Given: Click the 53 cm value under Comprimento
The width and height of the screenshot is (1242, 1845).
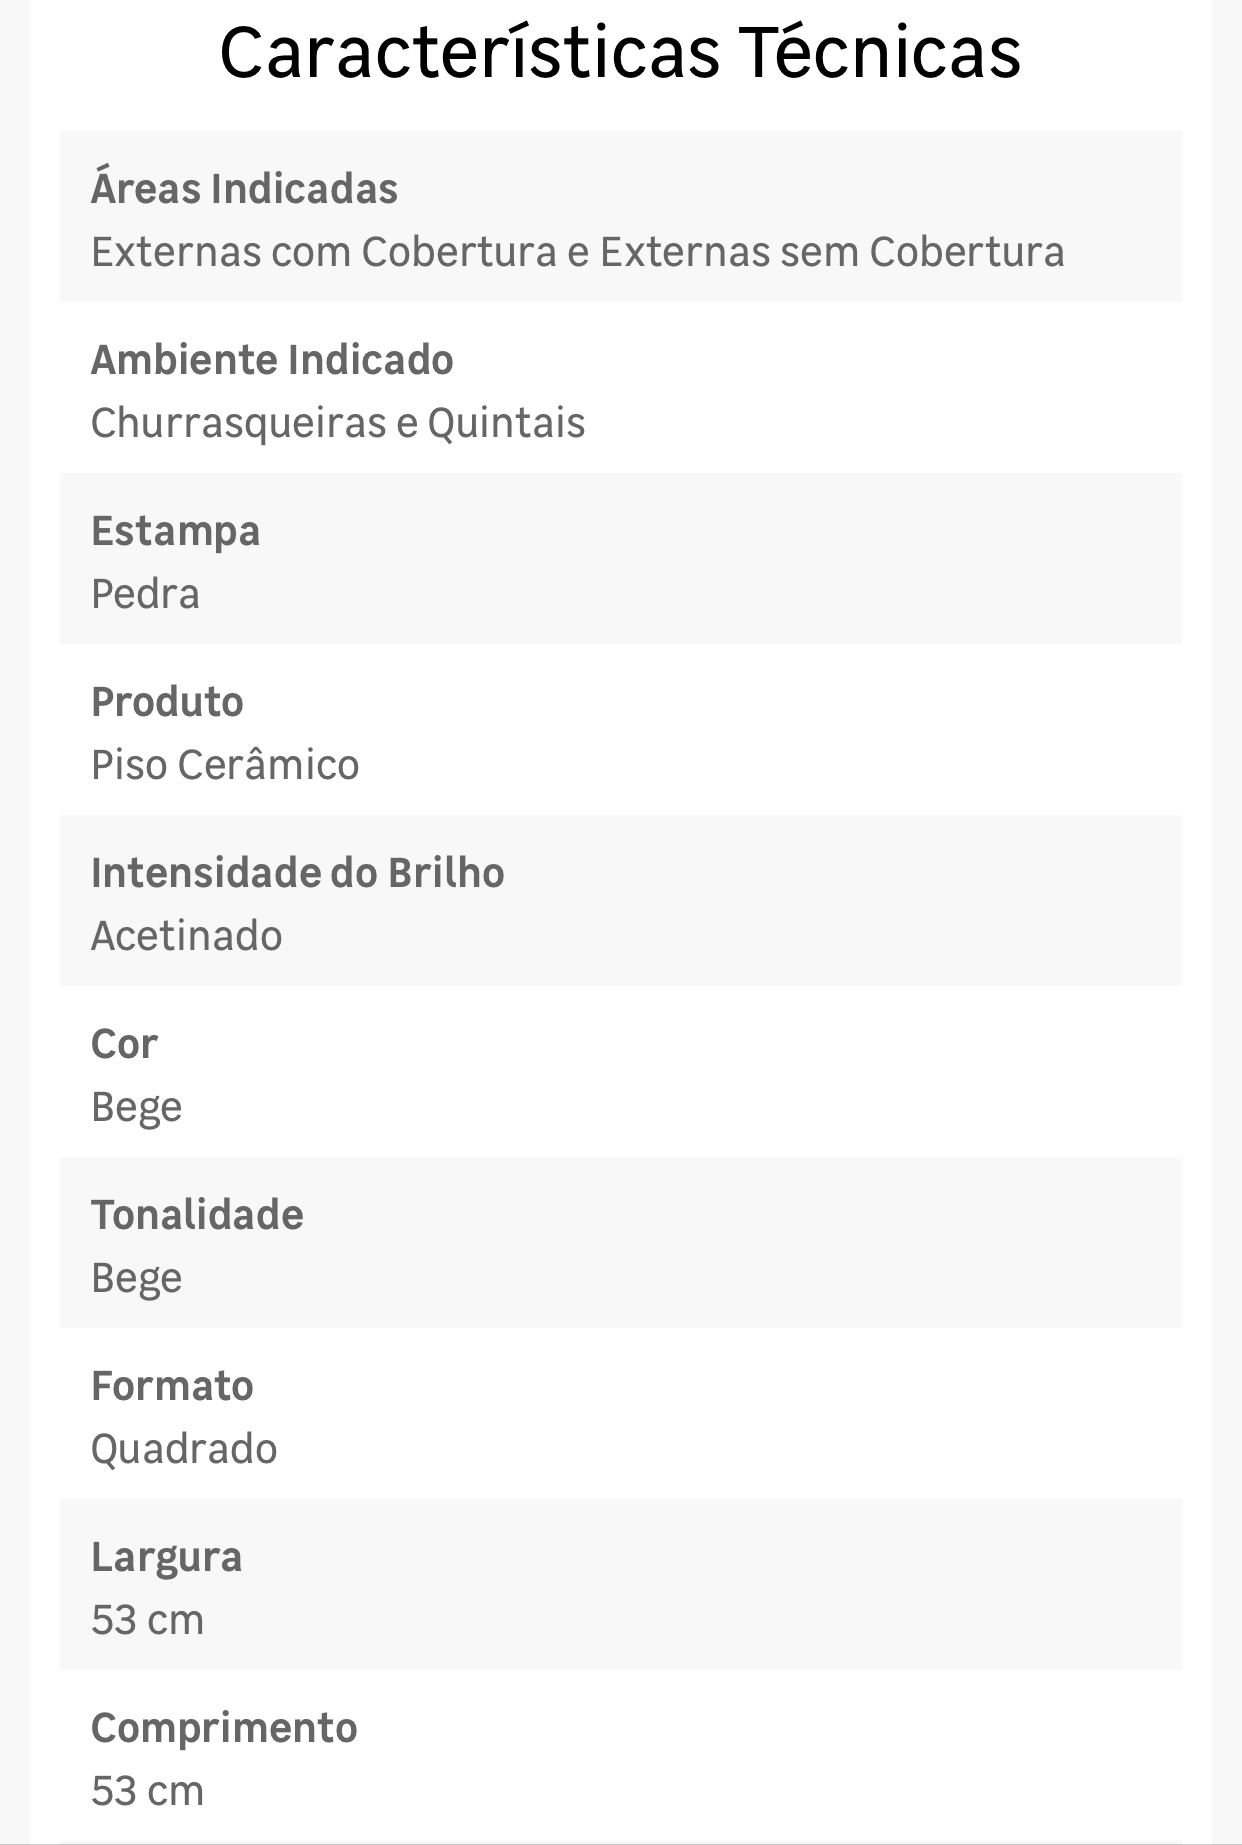Looking at the screenshot, I should 147,1791.
